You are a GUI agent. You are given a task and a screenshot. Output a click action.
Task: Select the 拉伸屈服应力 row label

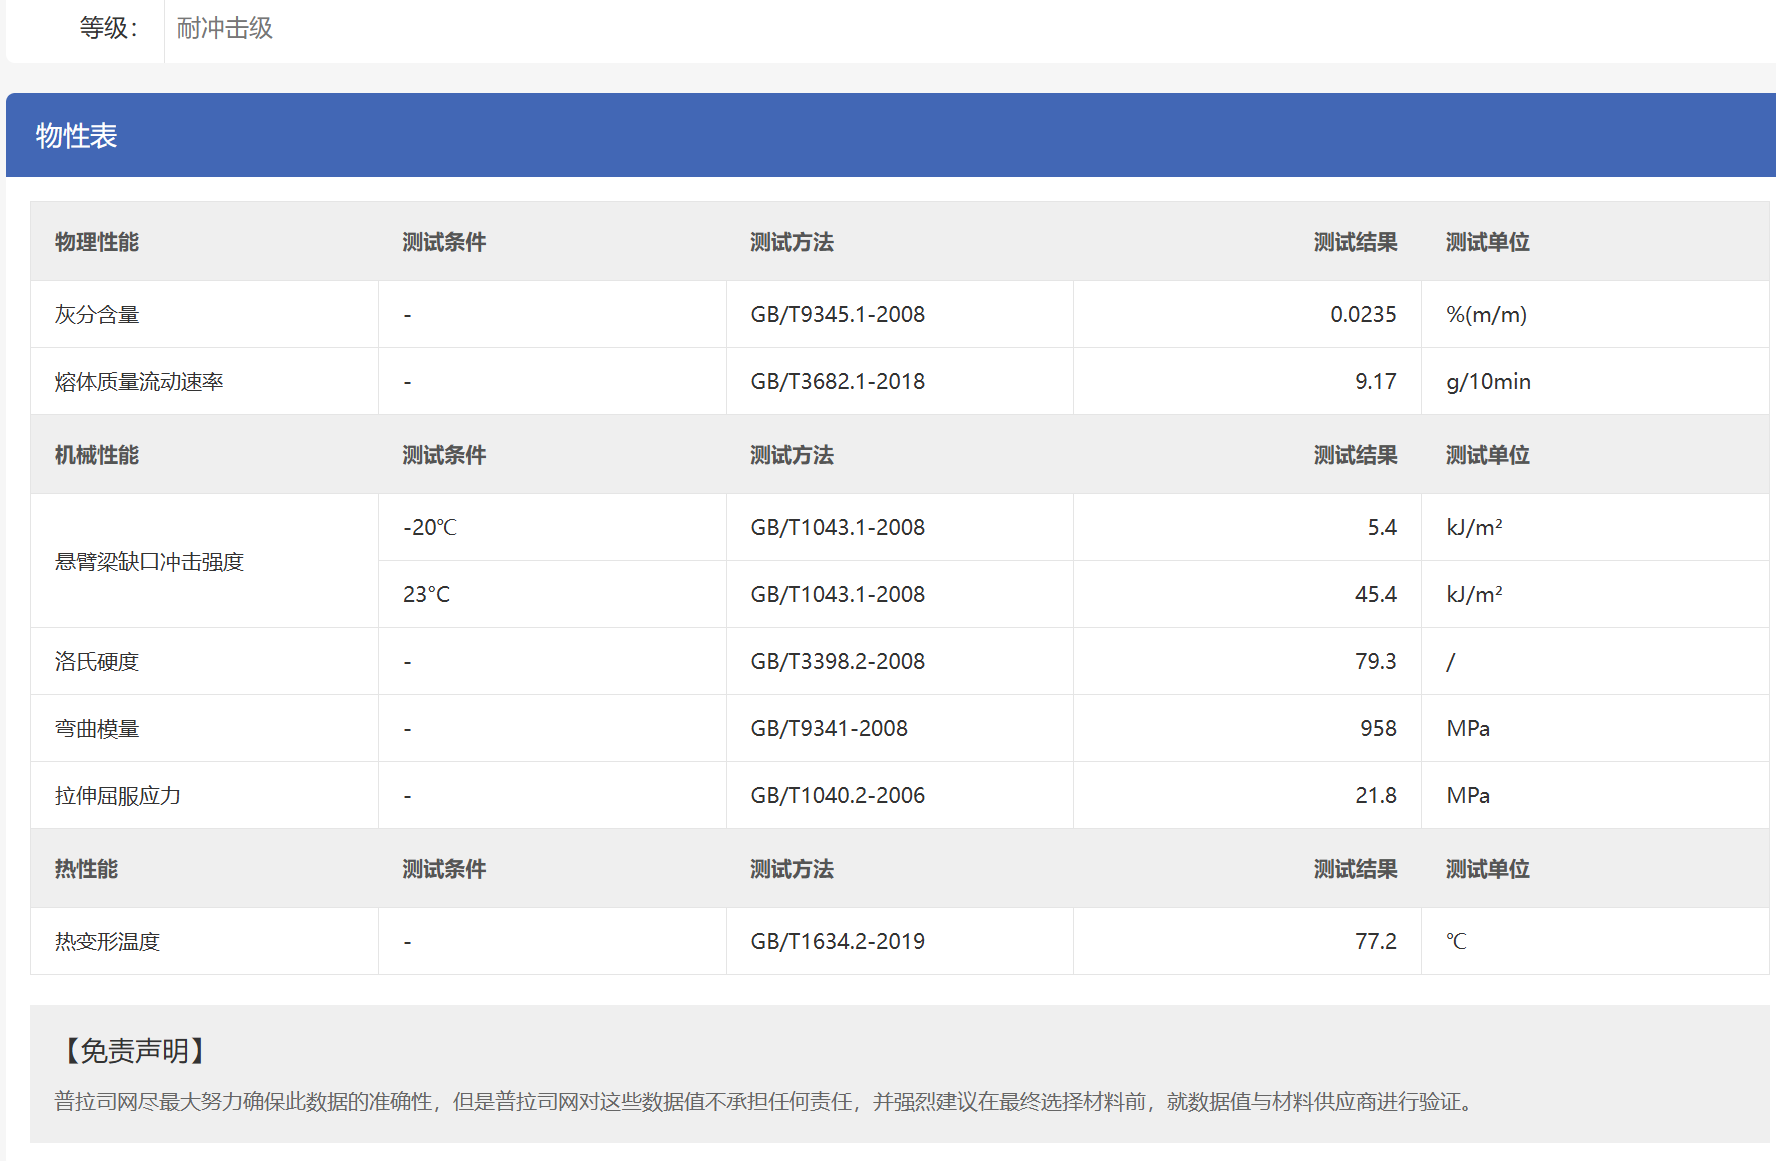118,795
